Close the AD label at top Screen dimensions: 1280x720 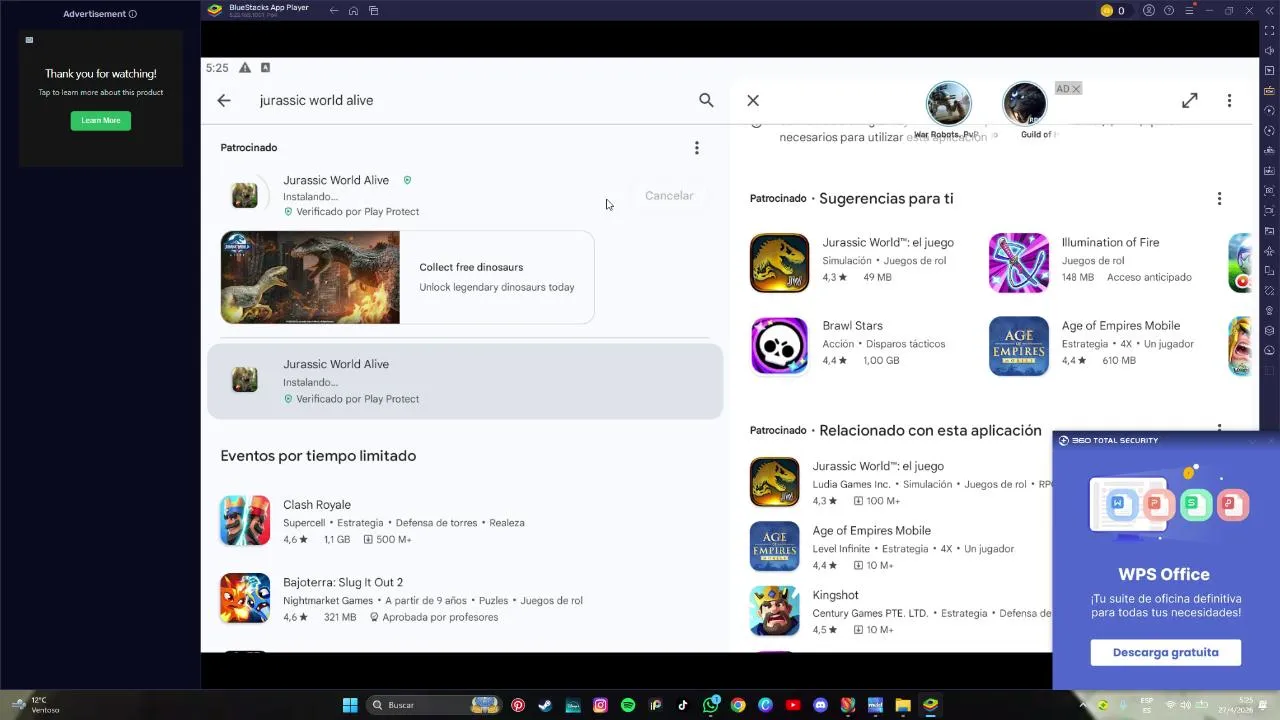[x=1076, y=89]
